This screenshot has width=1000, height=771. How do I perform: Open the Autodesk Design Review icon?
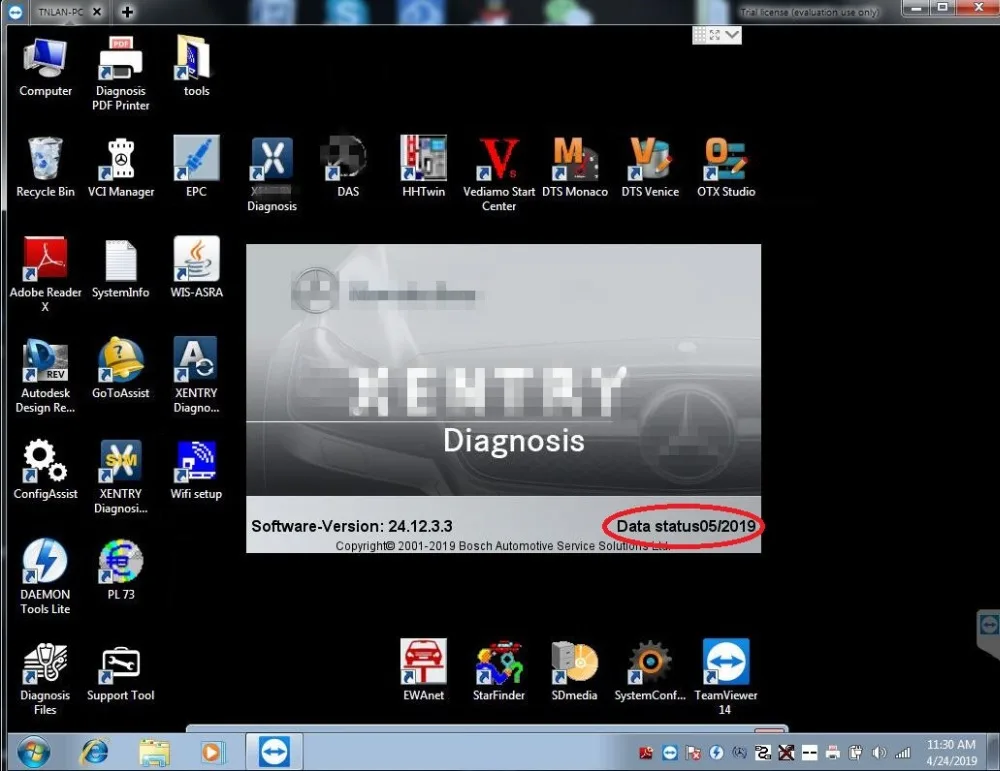tap(45, 376)
